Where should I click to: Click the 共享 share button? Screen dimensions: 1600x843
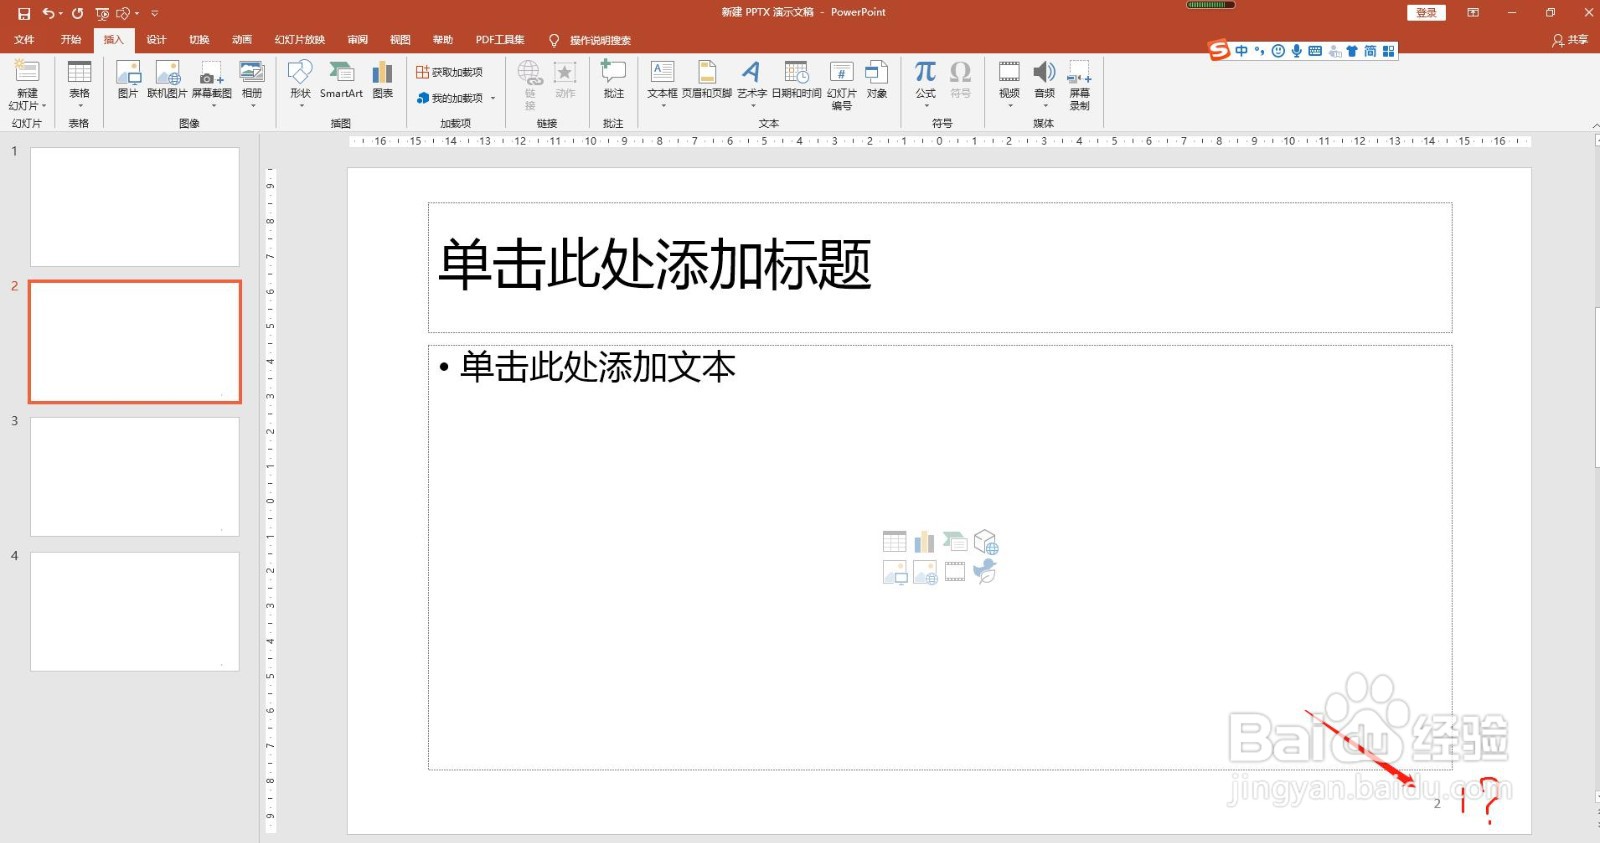tap(1570, 40)
